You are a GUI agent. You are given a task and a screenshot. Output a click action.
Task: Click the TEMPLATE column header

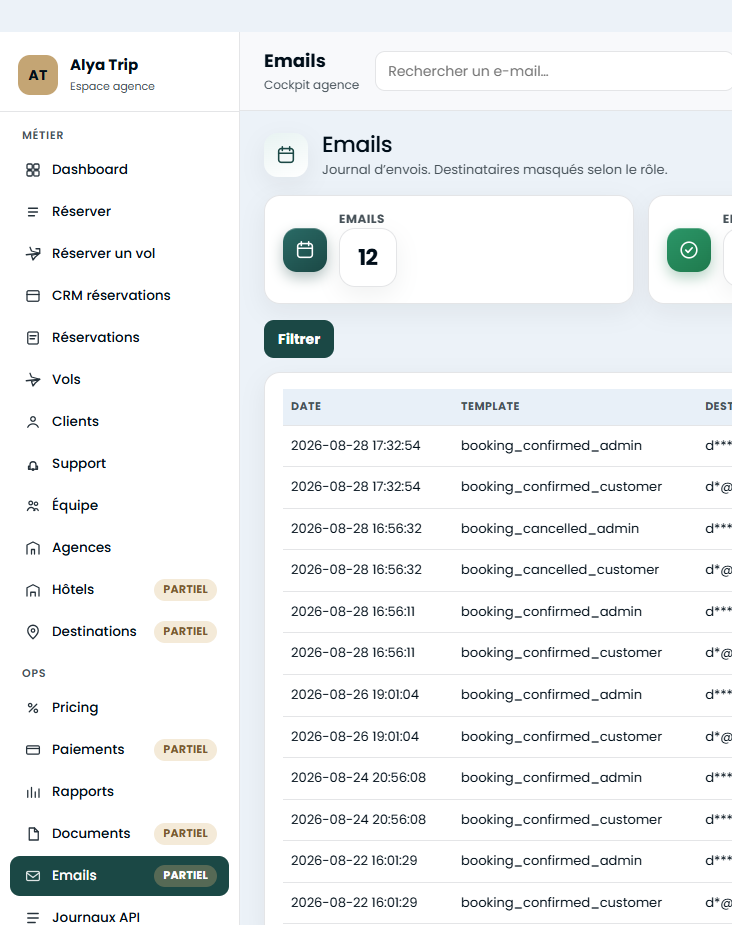tap(490, 406)
